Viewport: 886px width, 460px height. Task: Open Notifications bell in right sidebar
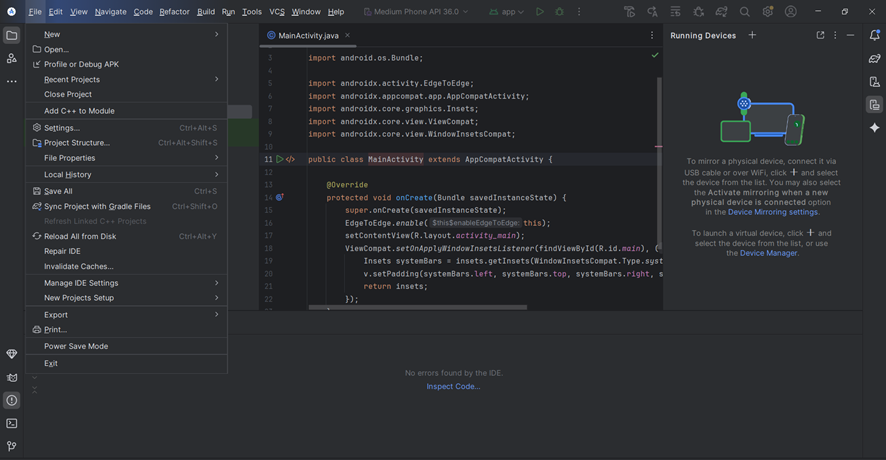(874, 35)
